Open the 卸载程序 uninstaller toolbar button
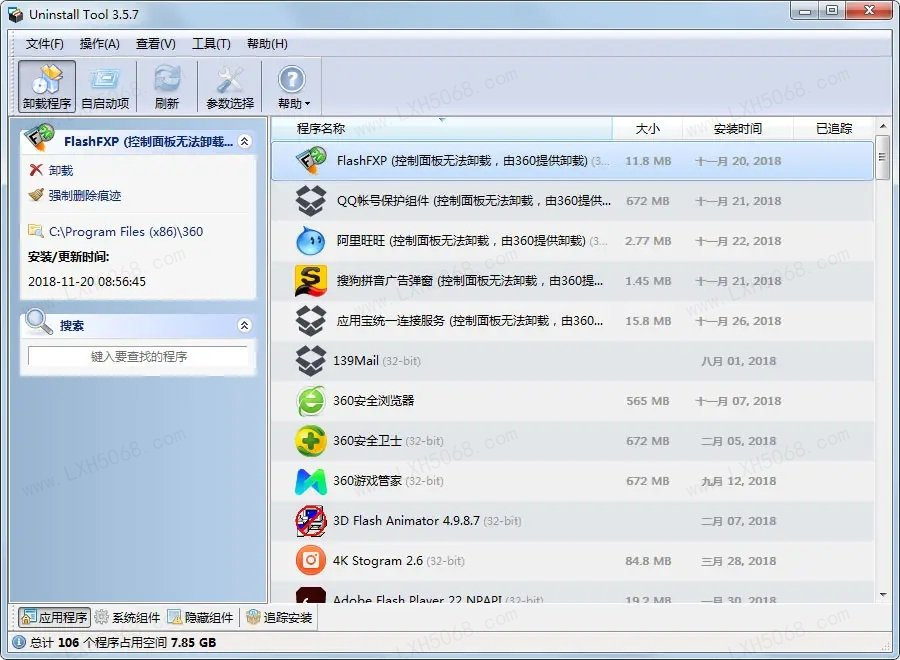The height and width of the screenshot is (660, 900). pyautogui.click(x=47, y=87)
